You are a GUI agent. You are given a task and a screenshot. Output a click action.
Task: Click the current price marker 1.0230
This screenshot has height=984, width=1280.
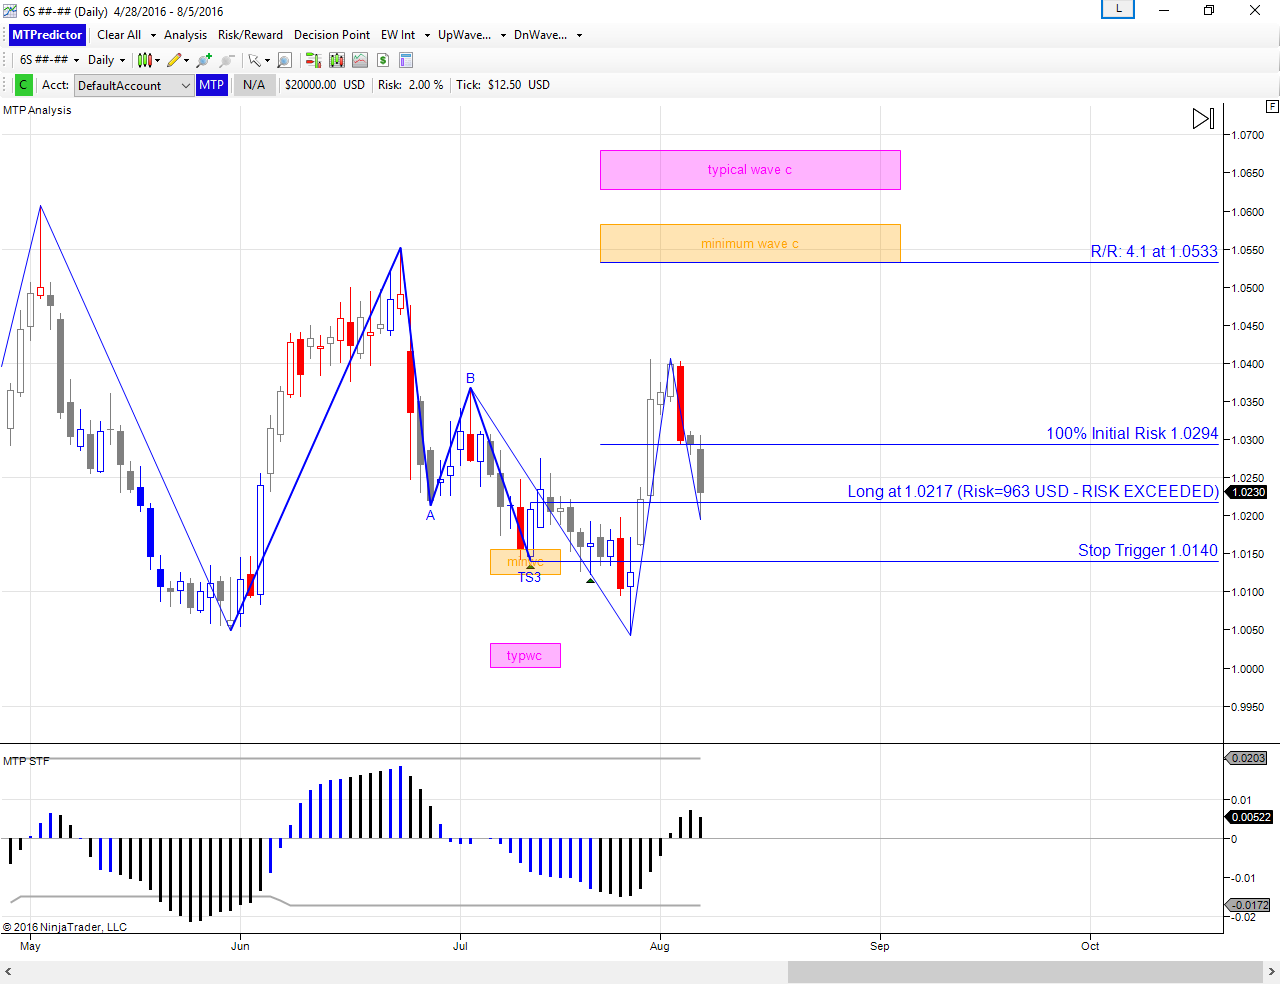click(x=1248, y=492)
